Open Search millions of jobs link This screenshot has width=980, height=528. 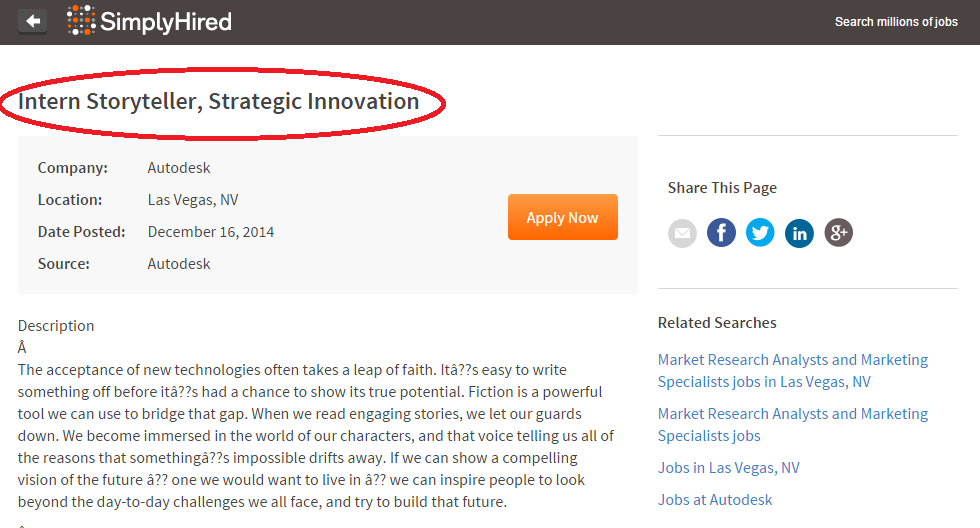pyautogui.click(x=896, y=22)
